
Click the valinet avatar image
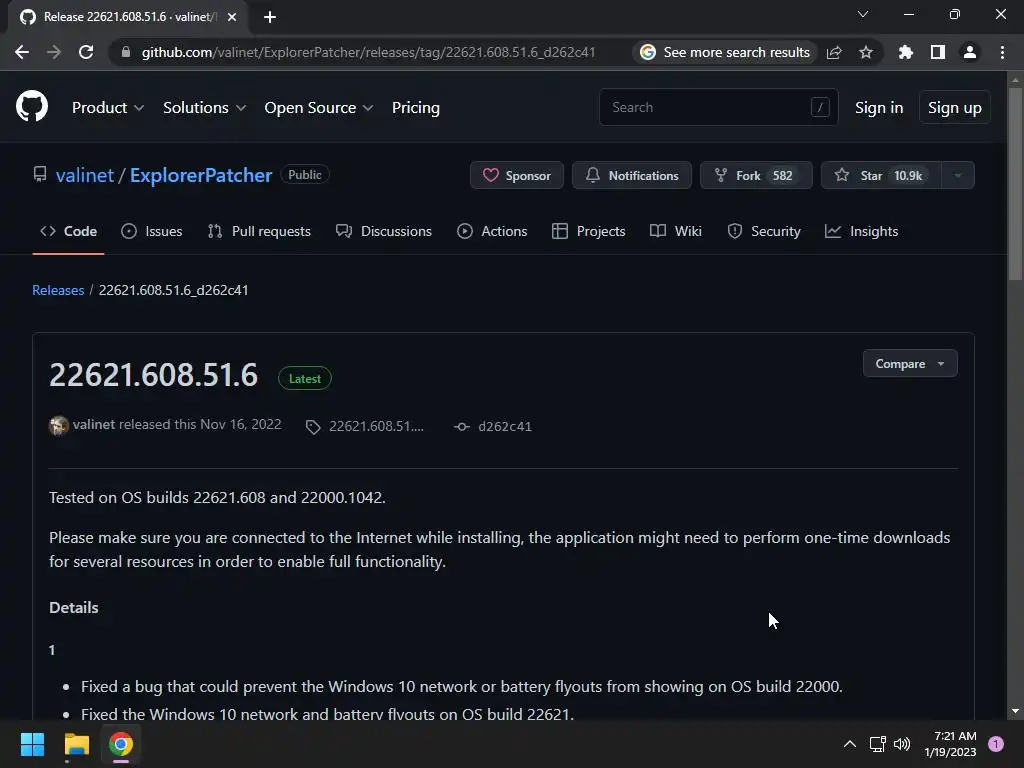[x=59, y=426]
